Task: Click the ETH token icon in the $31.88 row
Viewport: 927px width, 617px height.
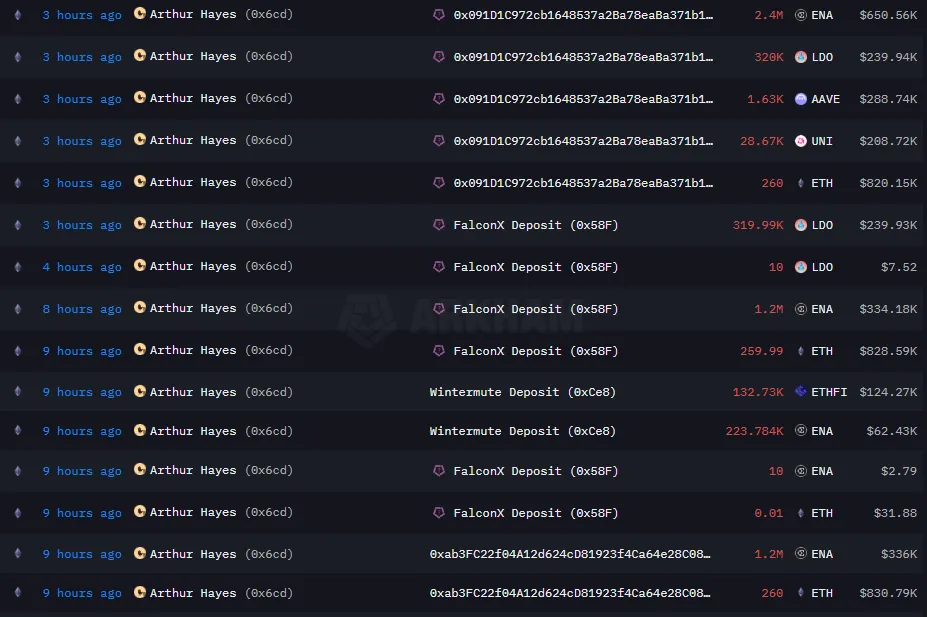Action: 801,513
